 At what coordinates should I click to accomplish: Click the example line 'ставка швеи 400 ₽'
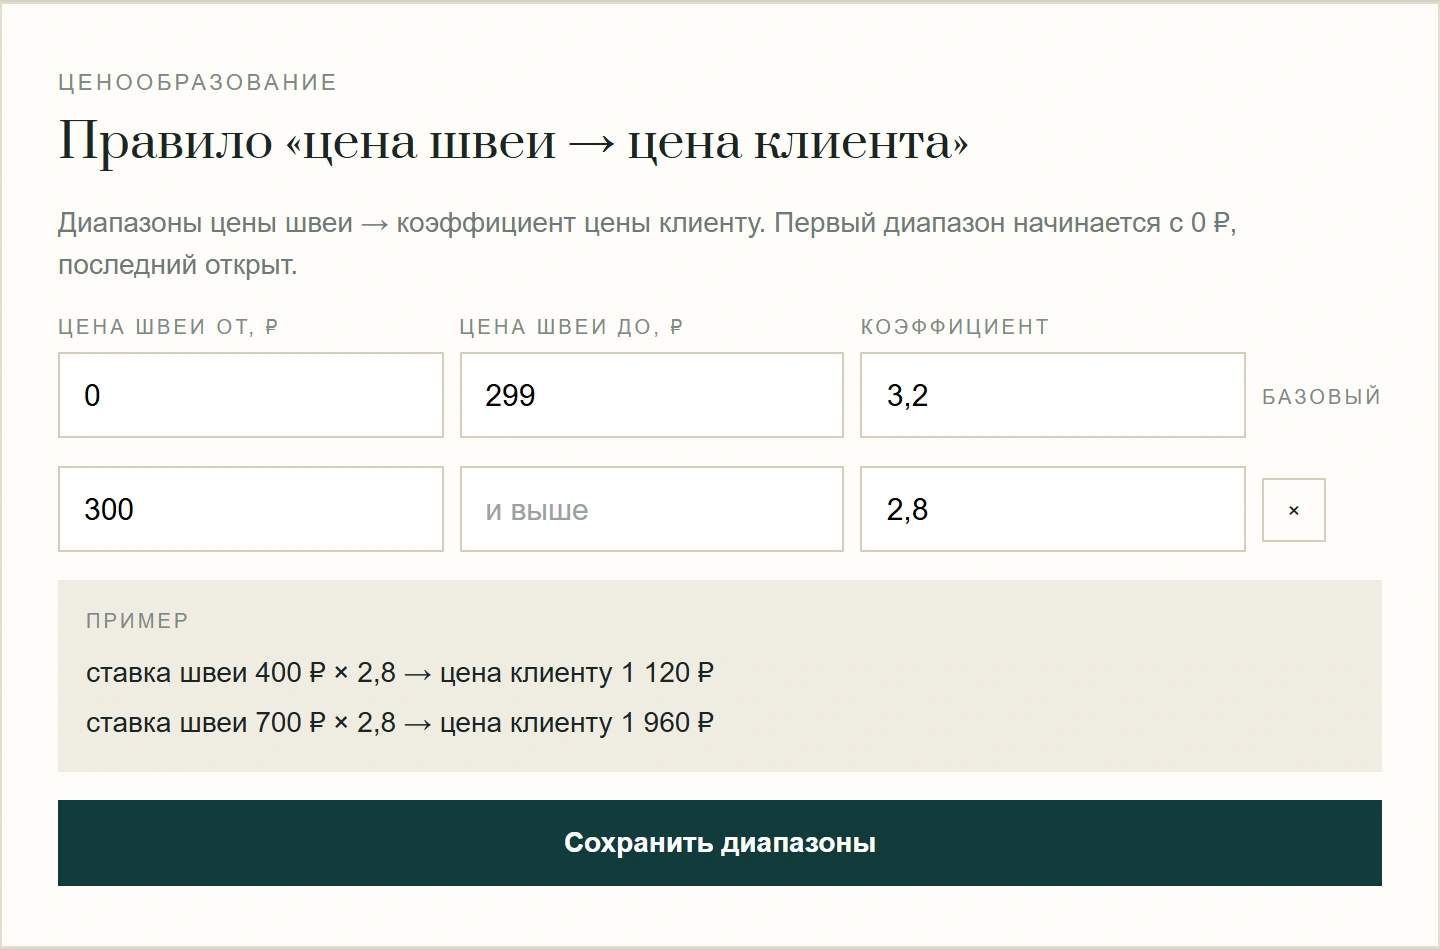tap(400, 673)
